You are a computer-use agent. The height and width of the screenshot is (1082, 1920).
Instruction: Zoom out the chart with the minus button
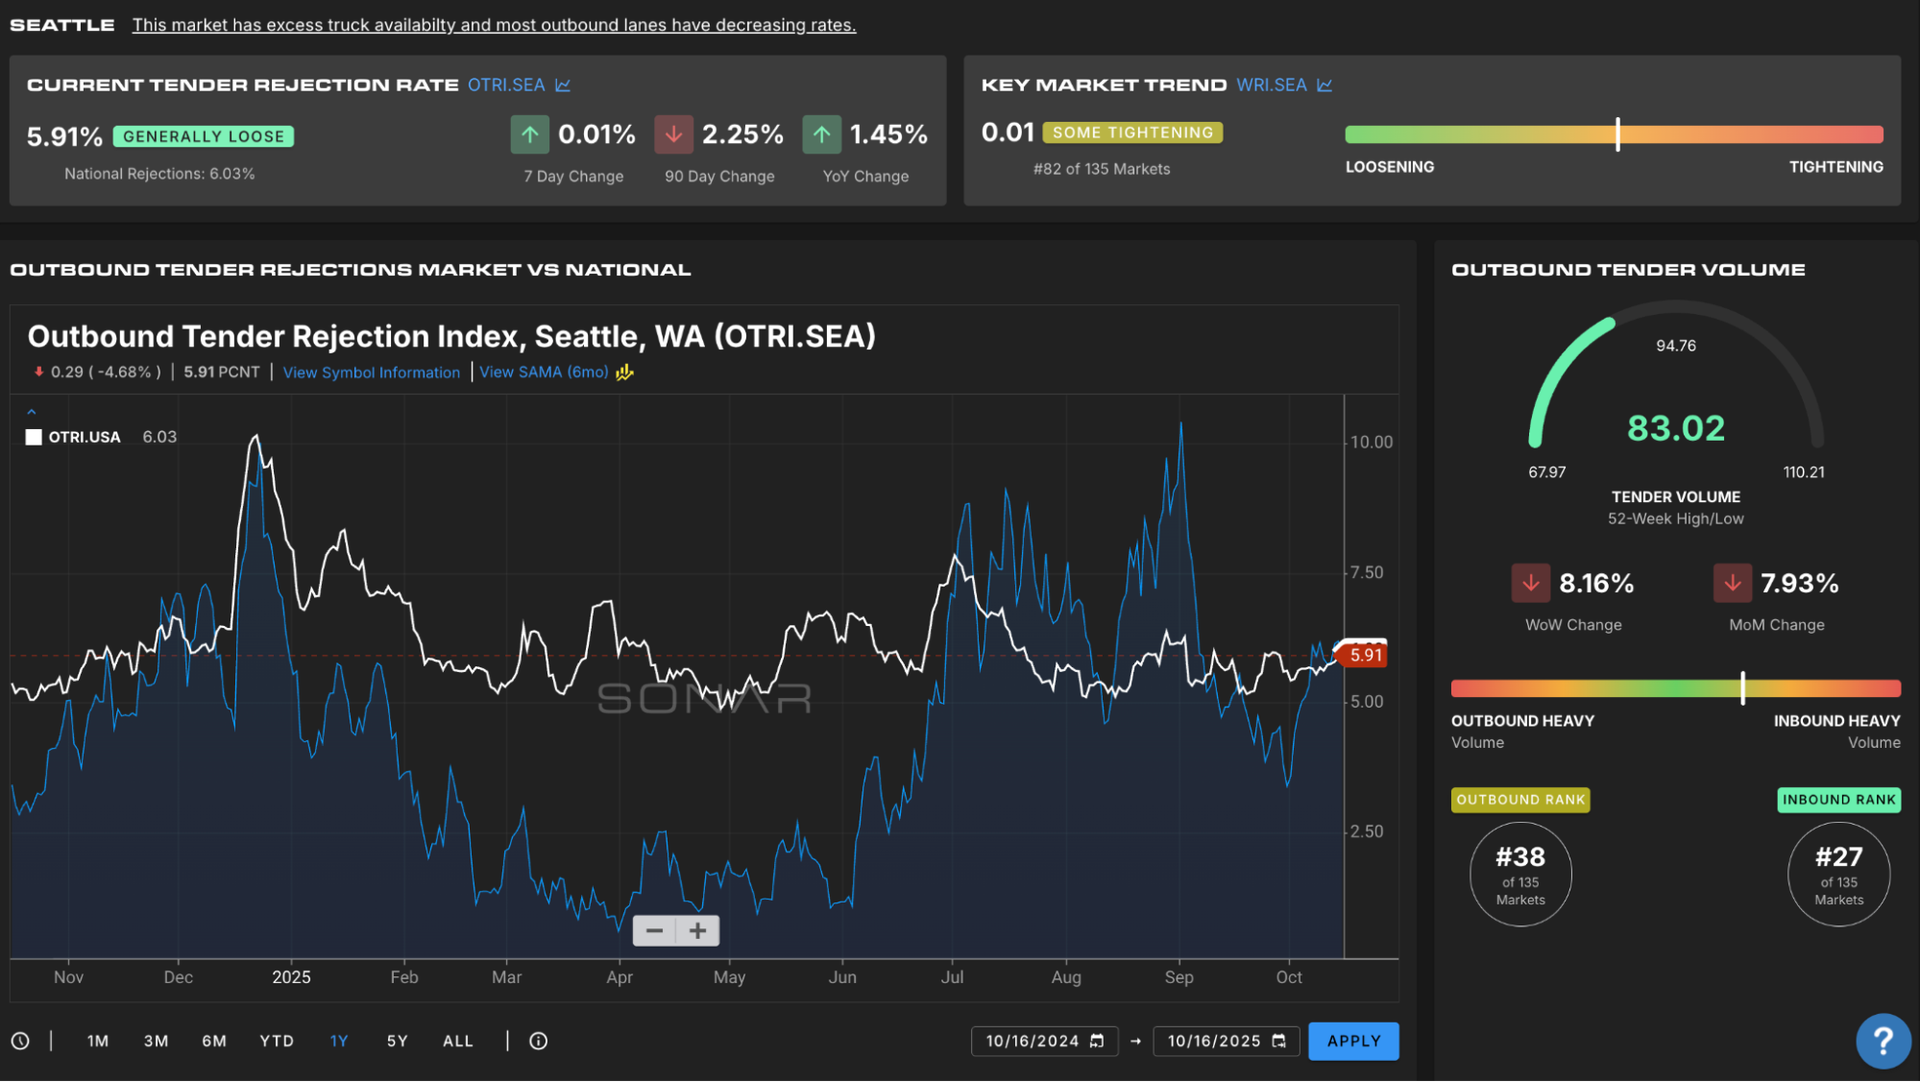[654, 931]
